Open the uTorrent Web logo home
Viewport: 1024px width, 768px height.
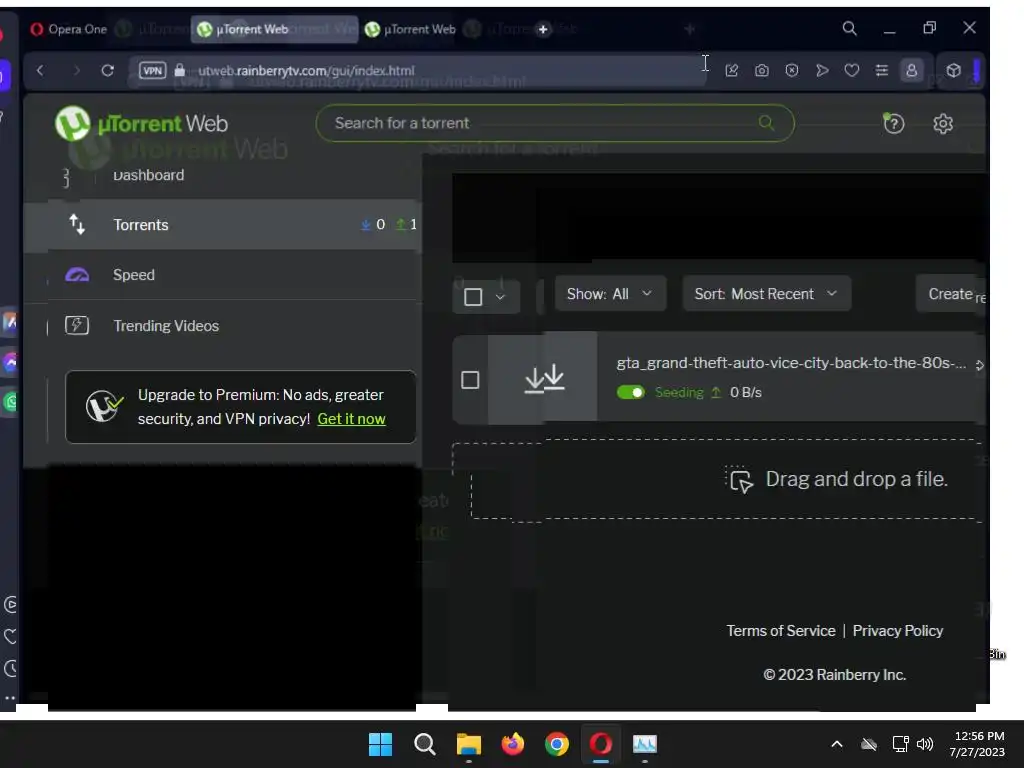142,123
